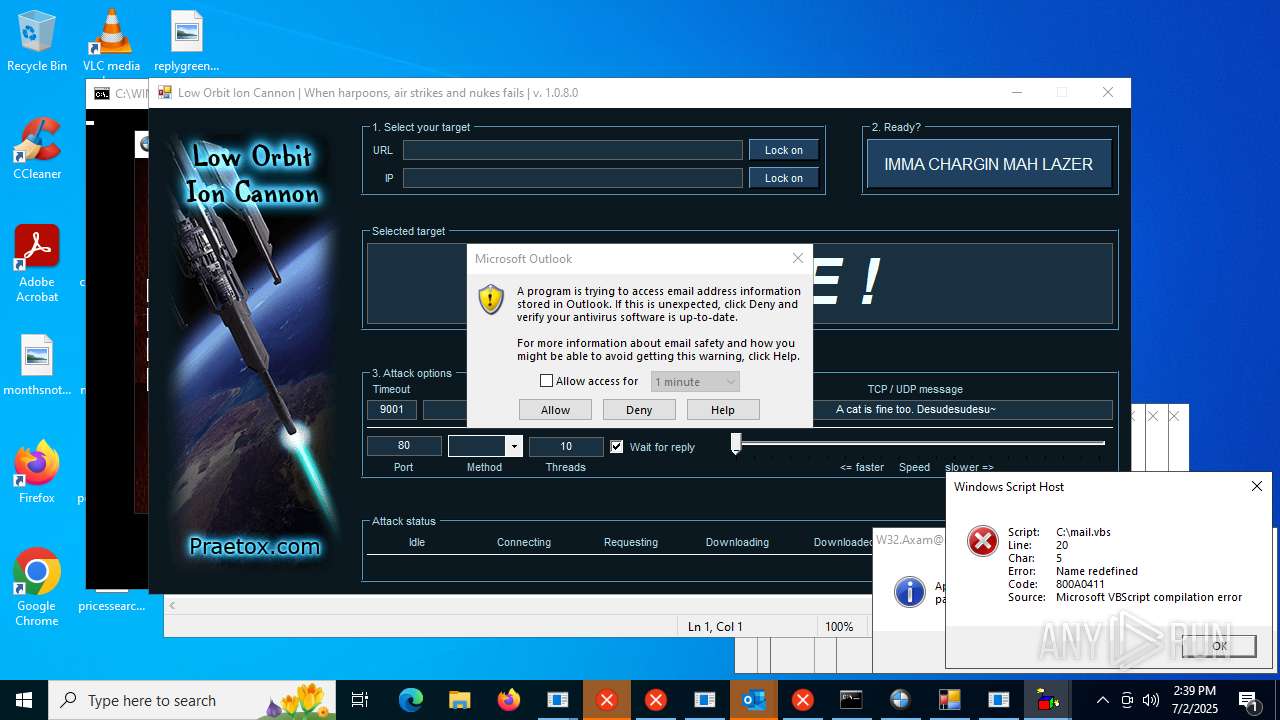Click the Ln 1, Col 1 status bar text
Screen dimensions: 1280x720
pos(715,627)
